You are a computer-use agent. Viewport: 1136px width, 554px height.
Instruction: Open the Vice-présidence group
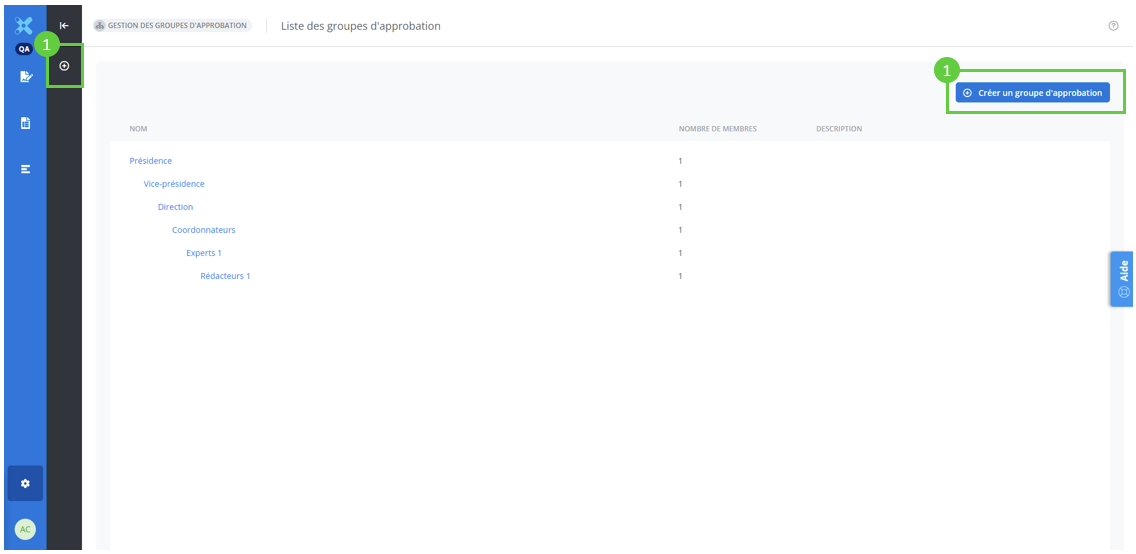[174, 184]
